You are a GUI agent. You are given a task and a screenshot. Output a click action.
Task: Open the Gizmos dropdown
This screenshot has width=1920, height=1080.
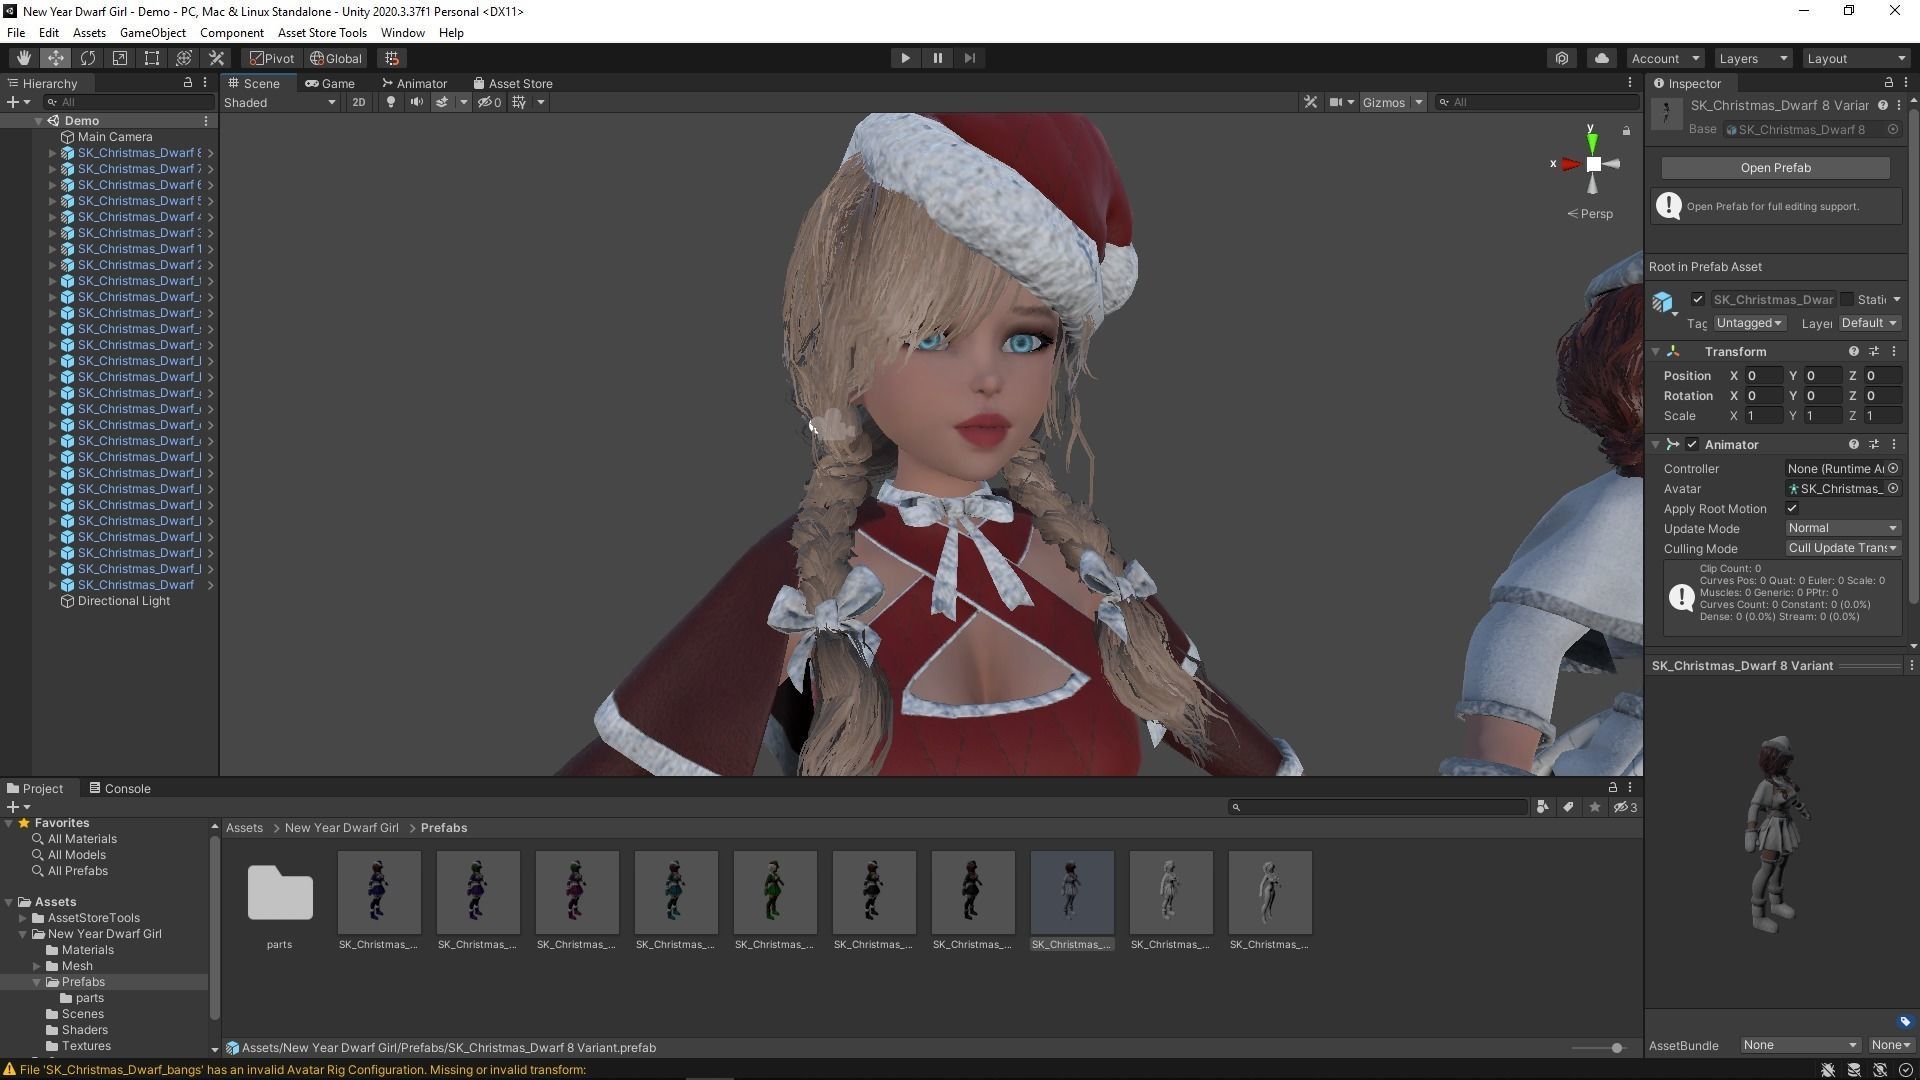[1392, 102]
